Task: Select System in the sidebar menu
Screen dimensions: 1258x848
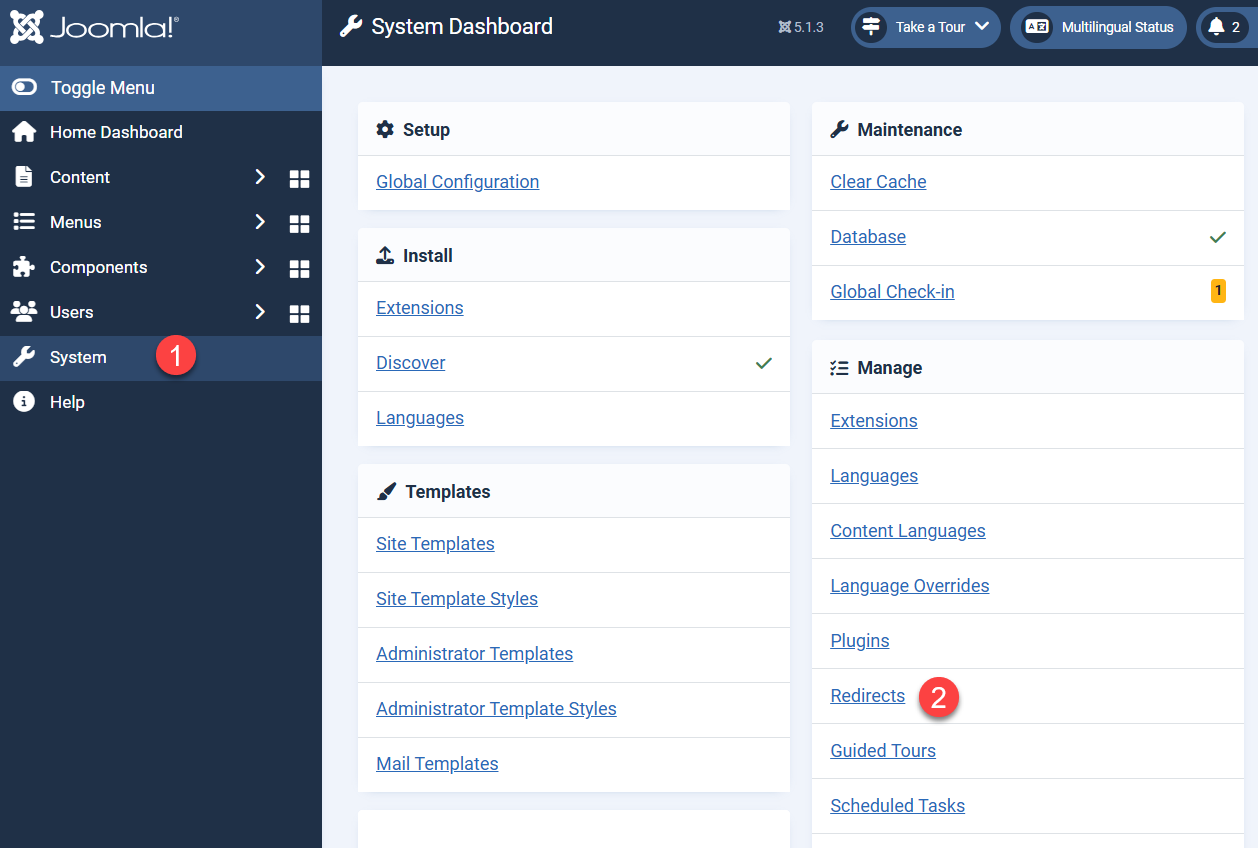Action: (80, 357)
